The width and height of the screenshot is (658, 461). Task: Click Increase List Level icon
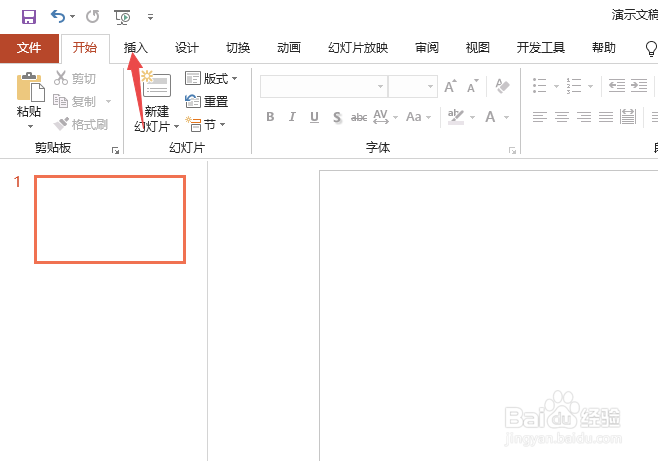pyautogui.click(x=639, y=86)
